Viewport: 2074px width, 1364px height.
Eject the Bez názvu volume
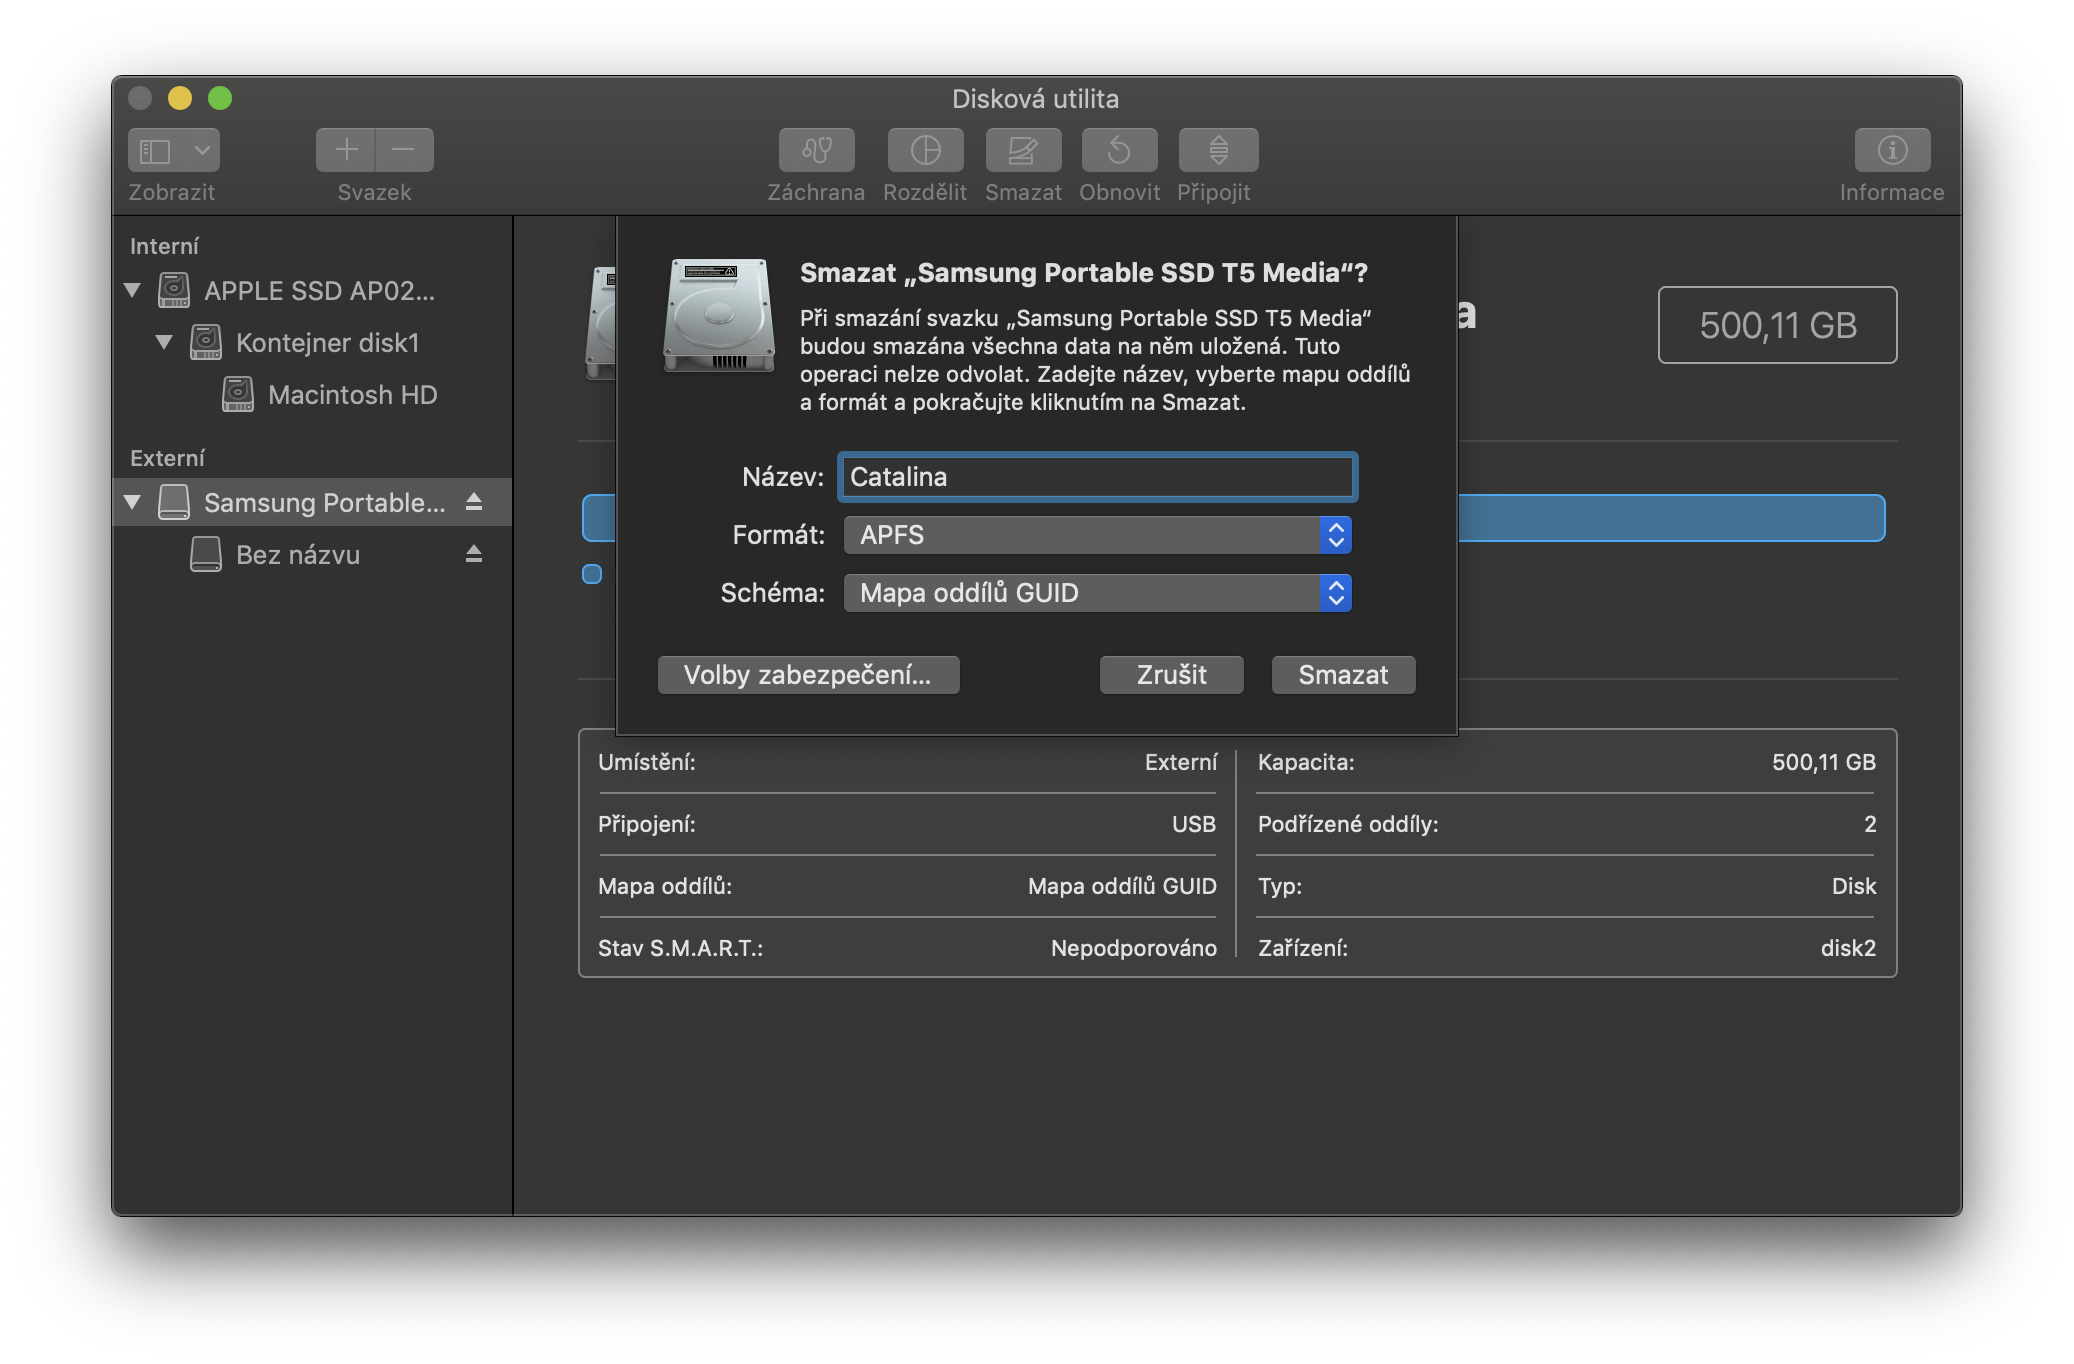474,554
